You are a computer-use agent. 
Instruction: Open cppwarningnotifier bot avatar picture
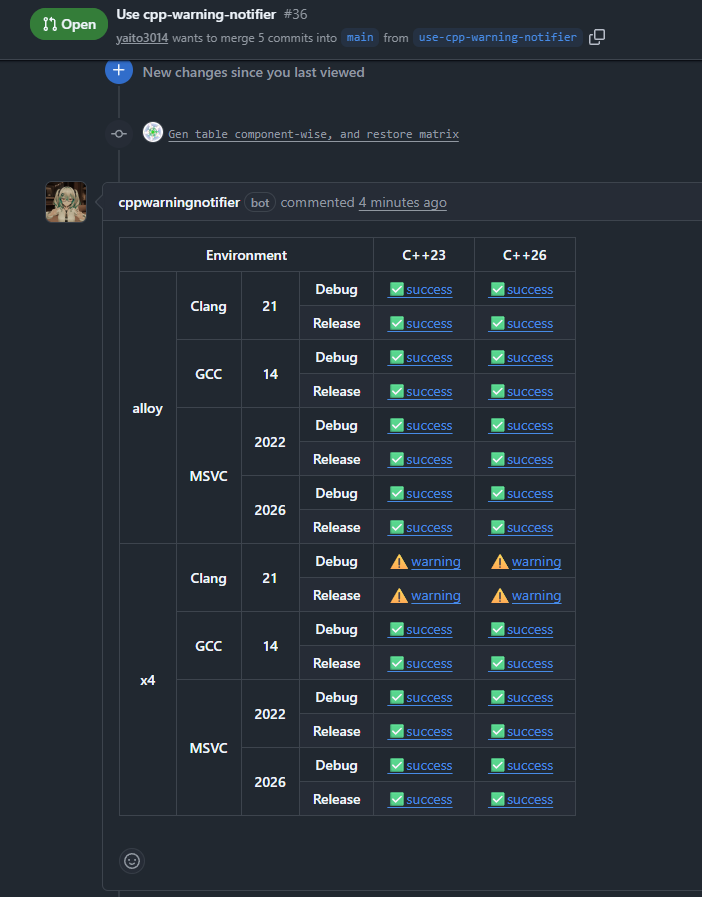[66, 202]
